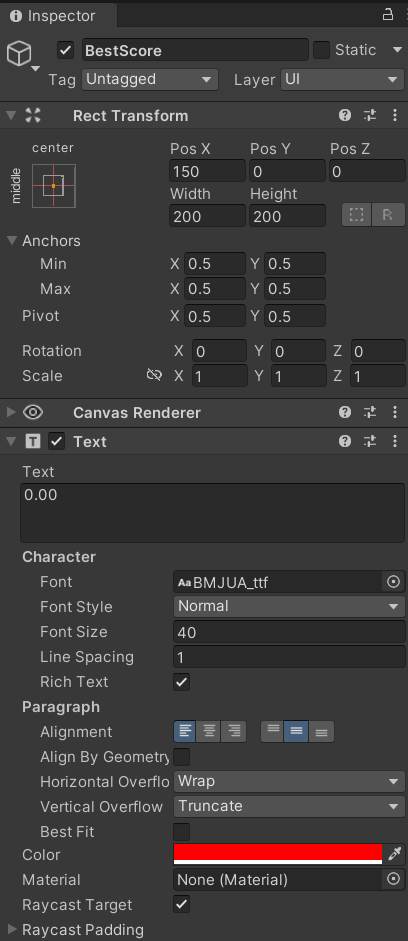Enable the Static checkbox
The height and width of the screenshot is (941, 408).
(x=321, y=50)
